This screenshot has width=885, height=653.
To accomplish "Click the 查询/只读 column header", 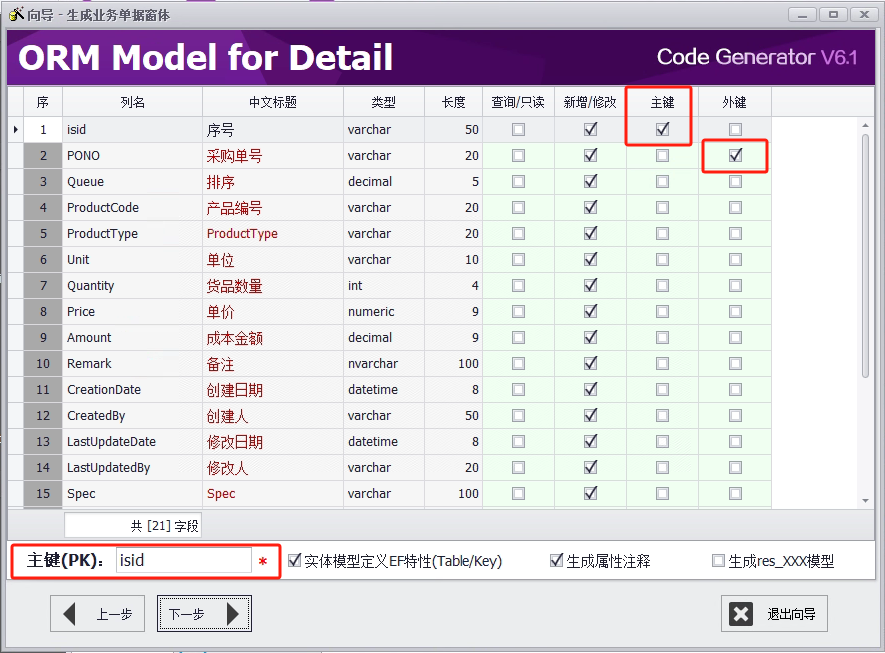I will [x=518, y=102].
